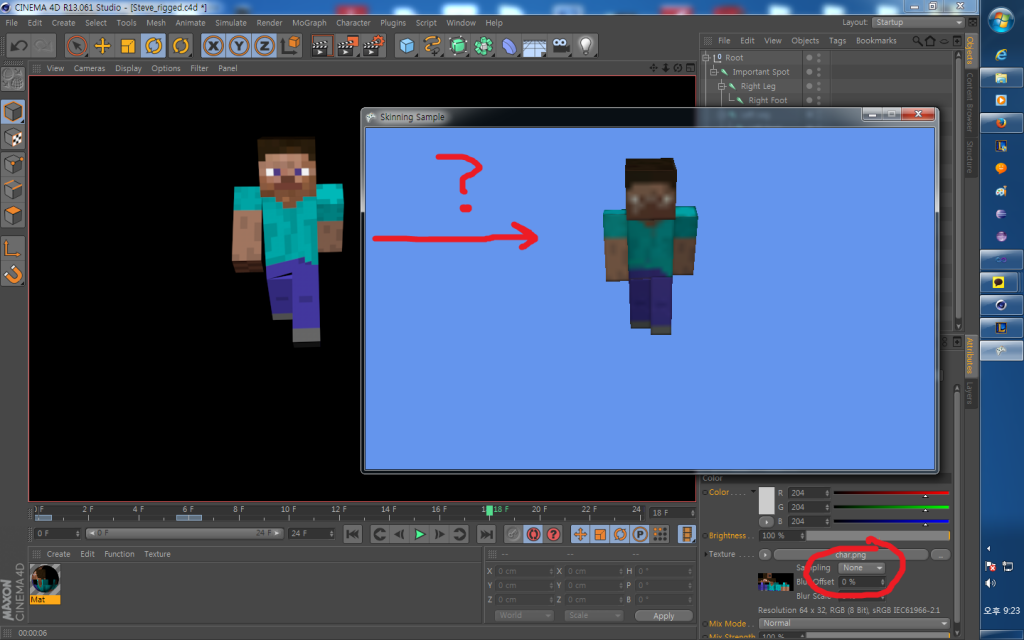This screenshot has height=640, width=1024.
Task: Select the highlighted Rotate tool
Action: point(153,46)
